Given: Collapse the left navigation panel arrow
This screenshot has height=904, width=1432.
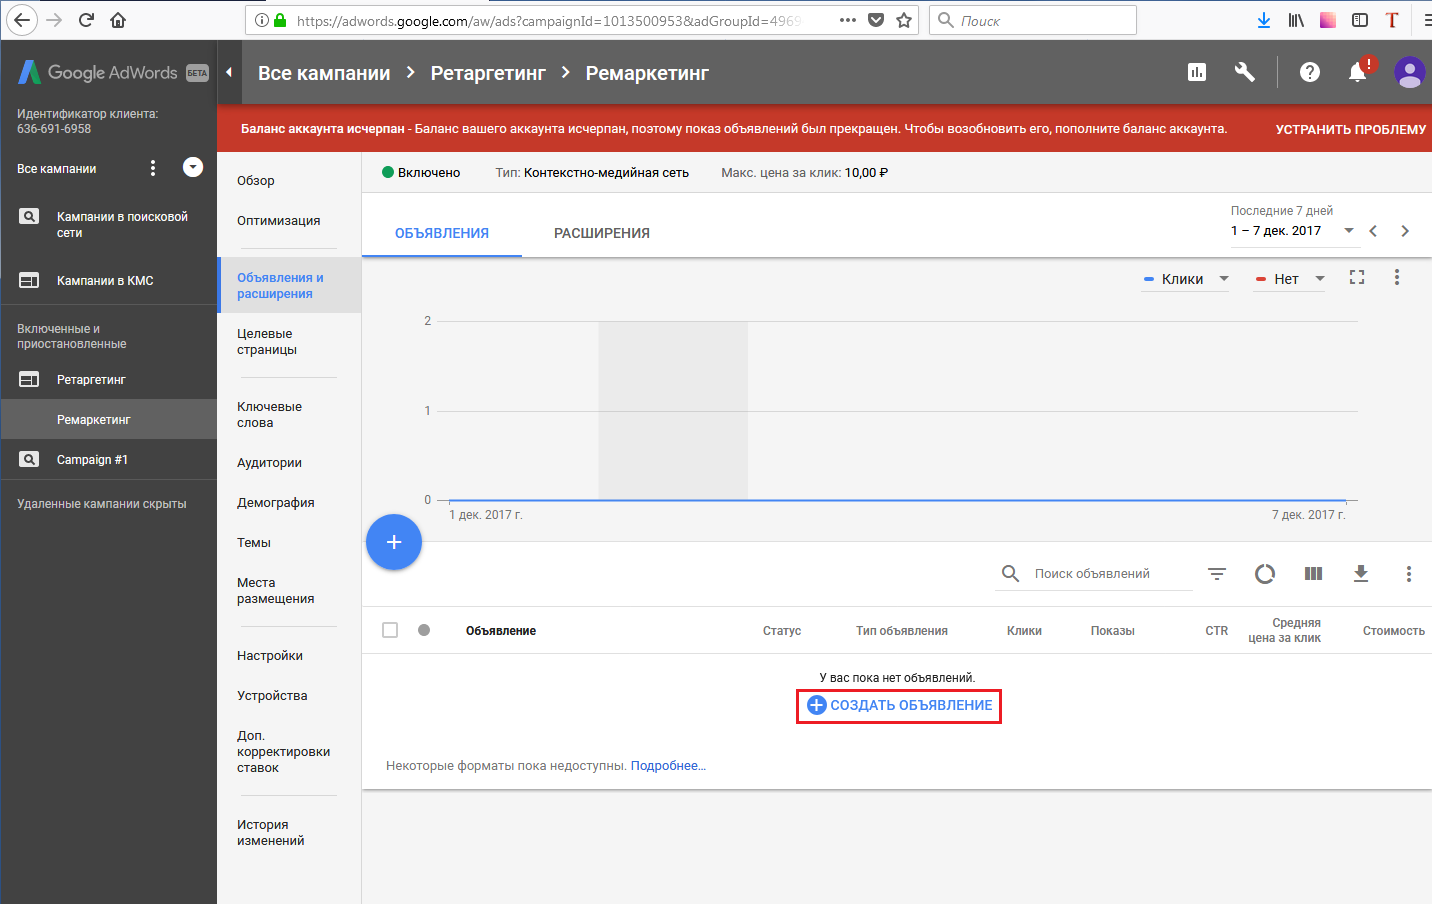Looking at the screenshot, I should 229,72.
